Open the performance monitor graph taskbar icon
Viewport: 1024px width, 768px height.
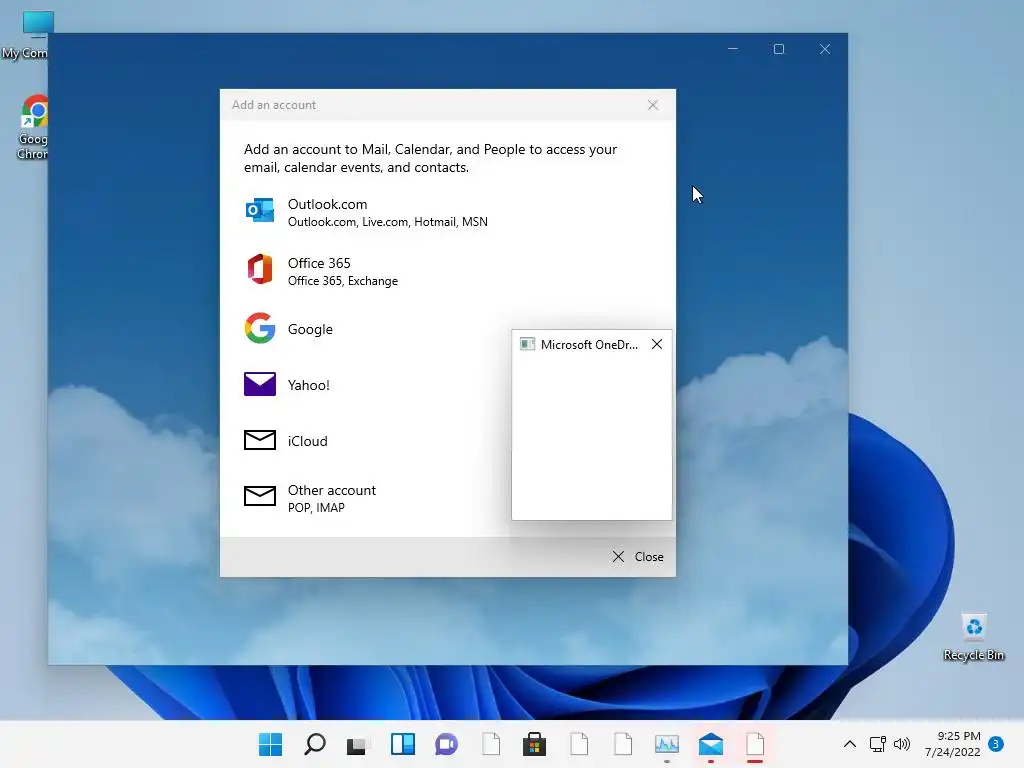coord(667,744)
